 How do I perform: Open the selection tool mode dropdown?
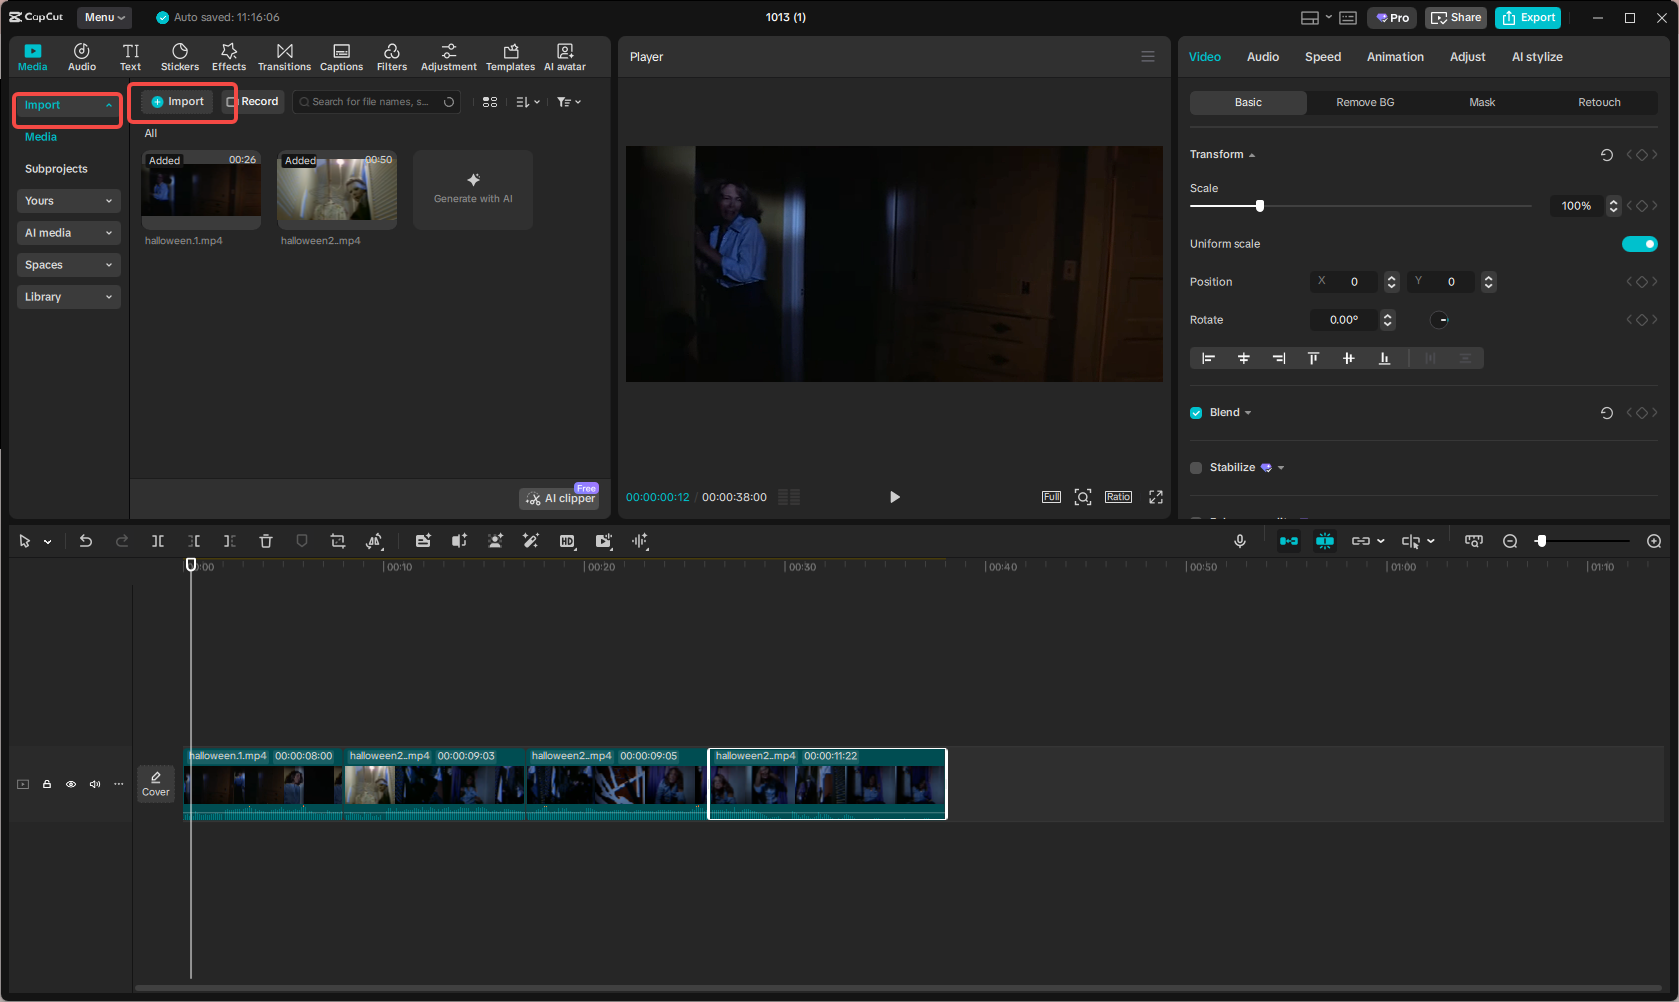(x=48, y=542)
